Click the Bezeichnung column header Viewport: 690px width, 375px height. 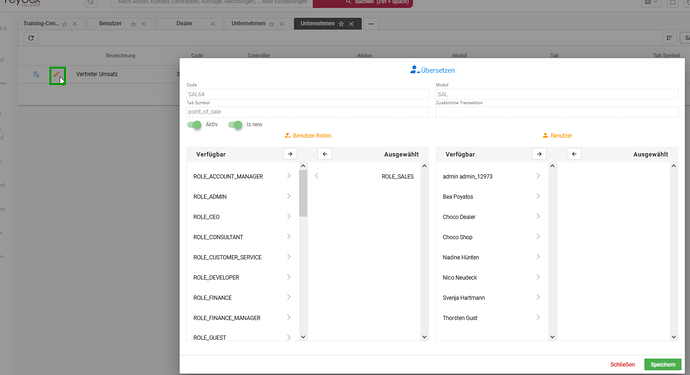click(x=121, y=55)
